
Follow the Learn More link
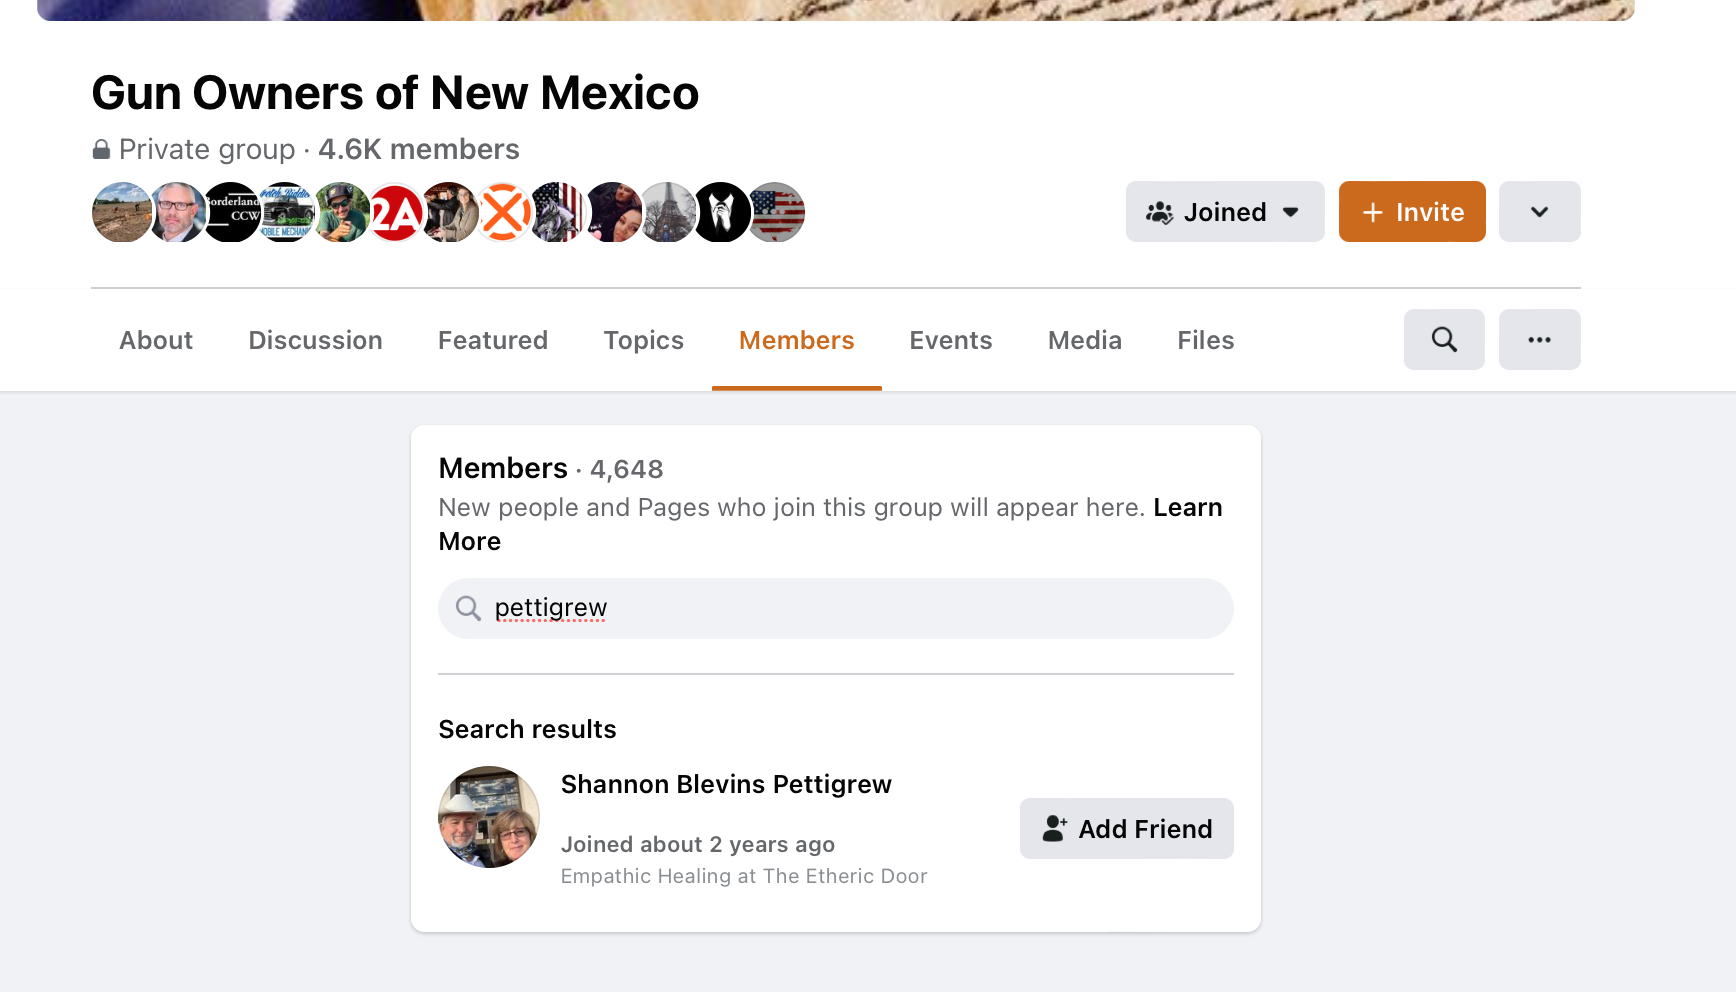point(1187,508)
